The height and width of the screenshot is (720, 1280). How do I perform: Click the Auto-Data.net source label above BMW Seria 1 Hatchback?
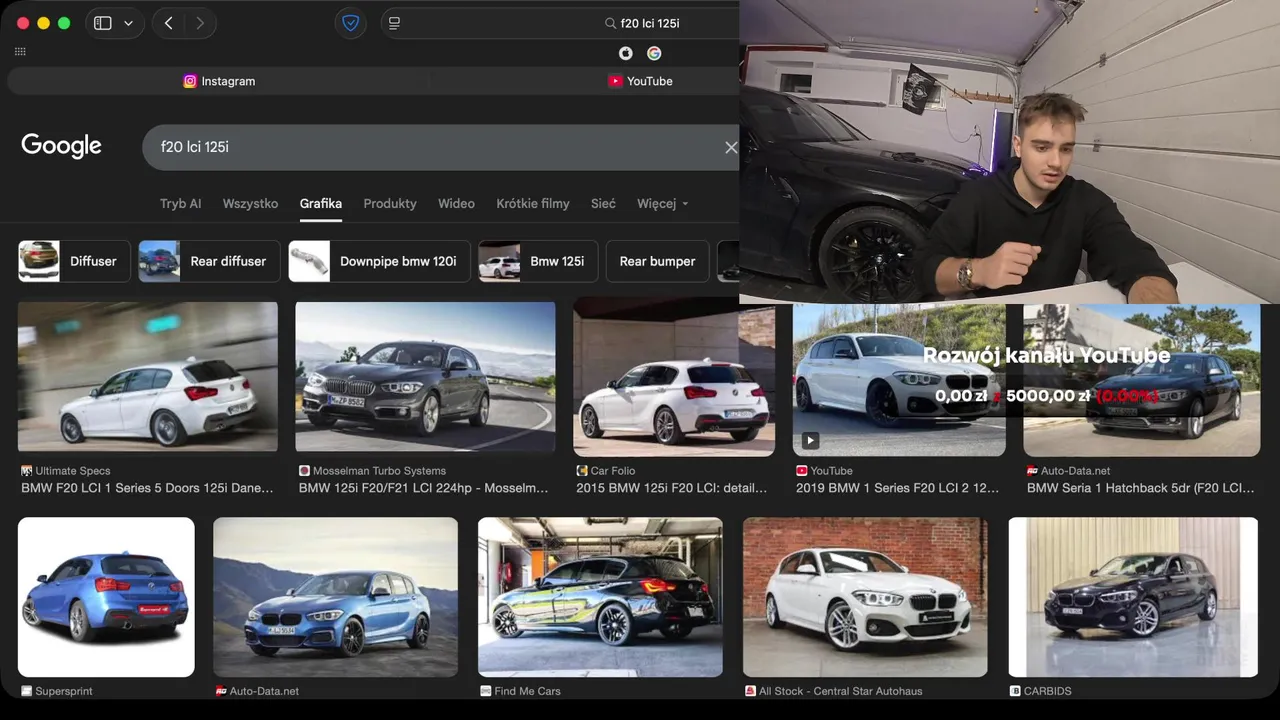[1075, 470]
